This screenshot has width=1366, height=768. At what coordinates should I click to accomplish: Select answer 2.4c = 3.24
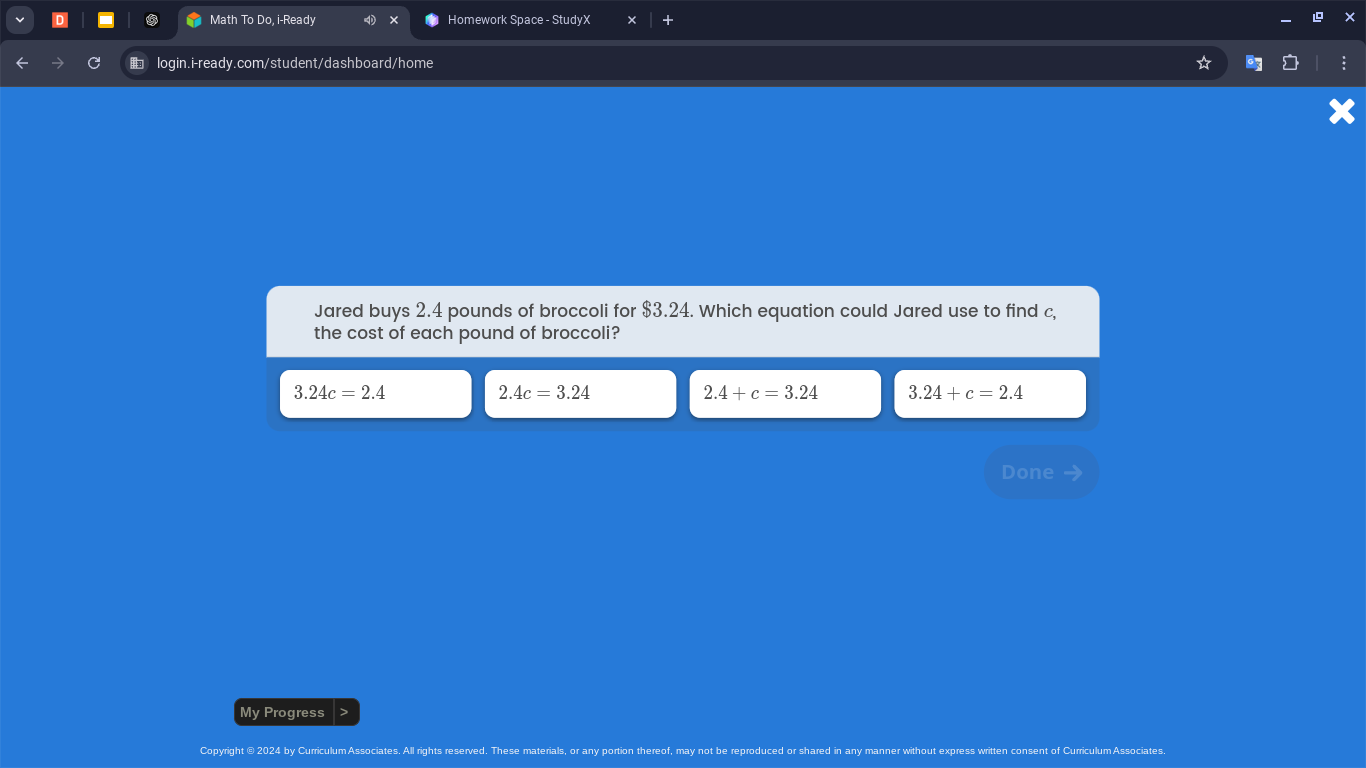[580, 393]
